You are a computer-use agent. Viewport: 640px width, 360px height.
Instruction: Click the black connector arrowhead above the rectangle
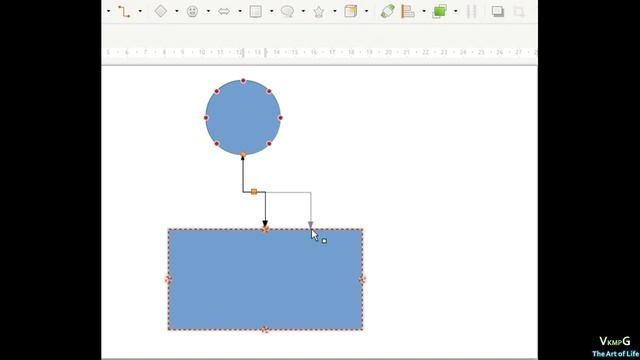[x=265, y=224]
